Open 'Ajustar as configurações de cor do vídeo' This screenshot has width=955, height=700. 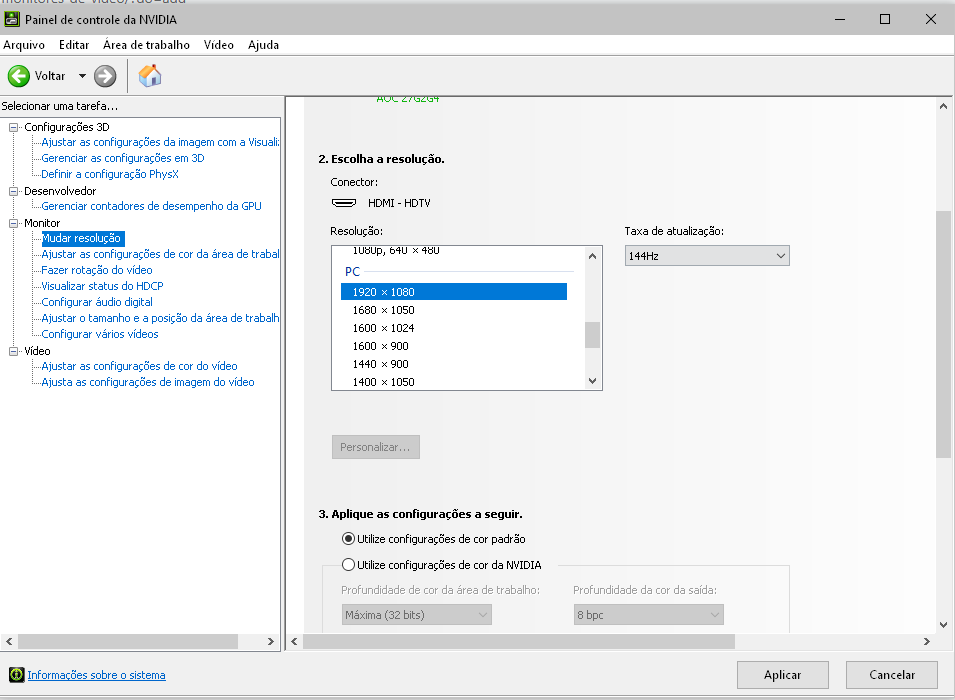pyautogui.click(x=139, y=366)
